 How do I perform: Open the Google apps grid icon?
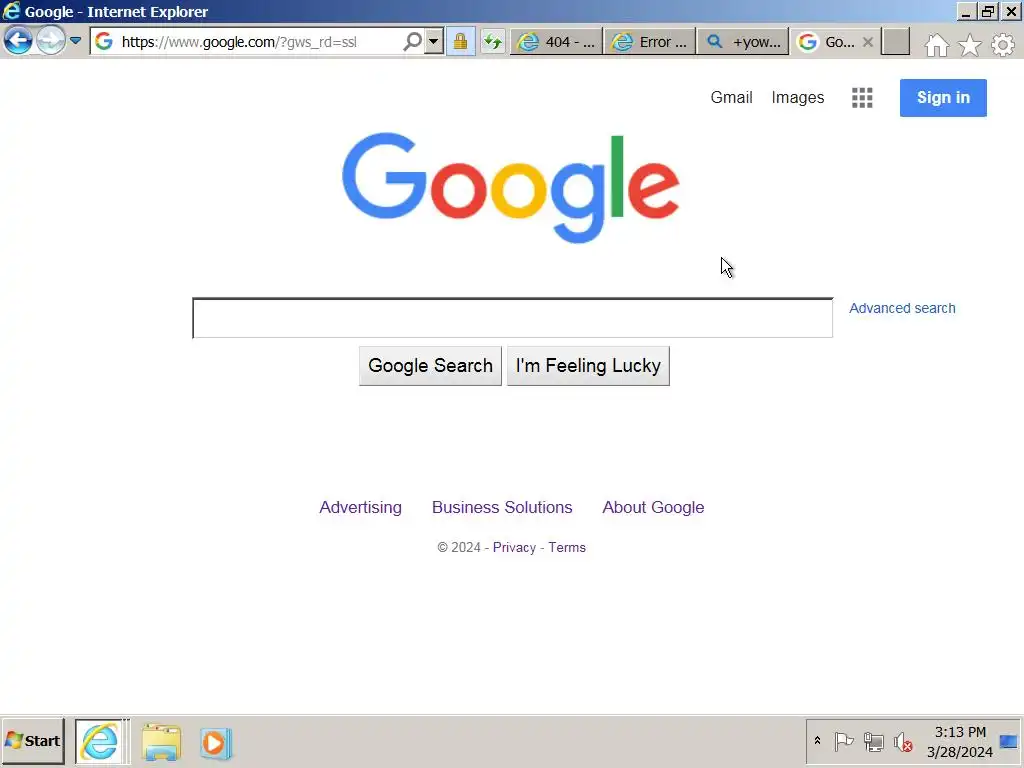(862, 98)
